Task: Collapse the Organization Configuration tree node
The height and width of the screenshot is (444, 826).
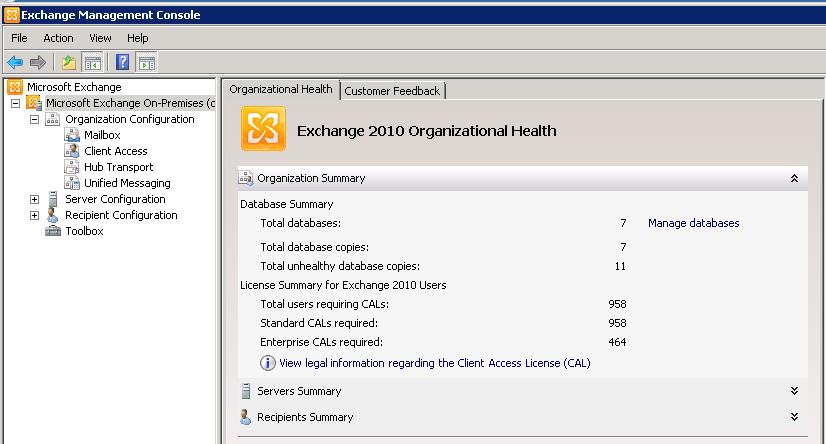Action: point(34,119)
